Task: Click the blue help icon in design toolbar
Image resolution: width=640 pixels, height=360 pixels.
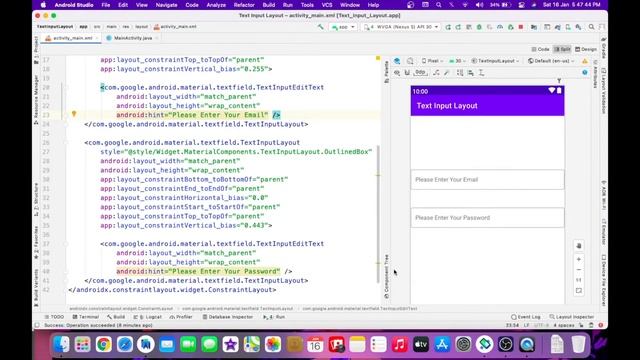Action: (585, 72)
